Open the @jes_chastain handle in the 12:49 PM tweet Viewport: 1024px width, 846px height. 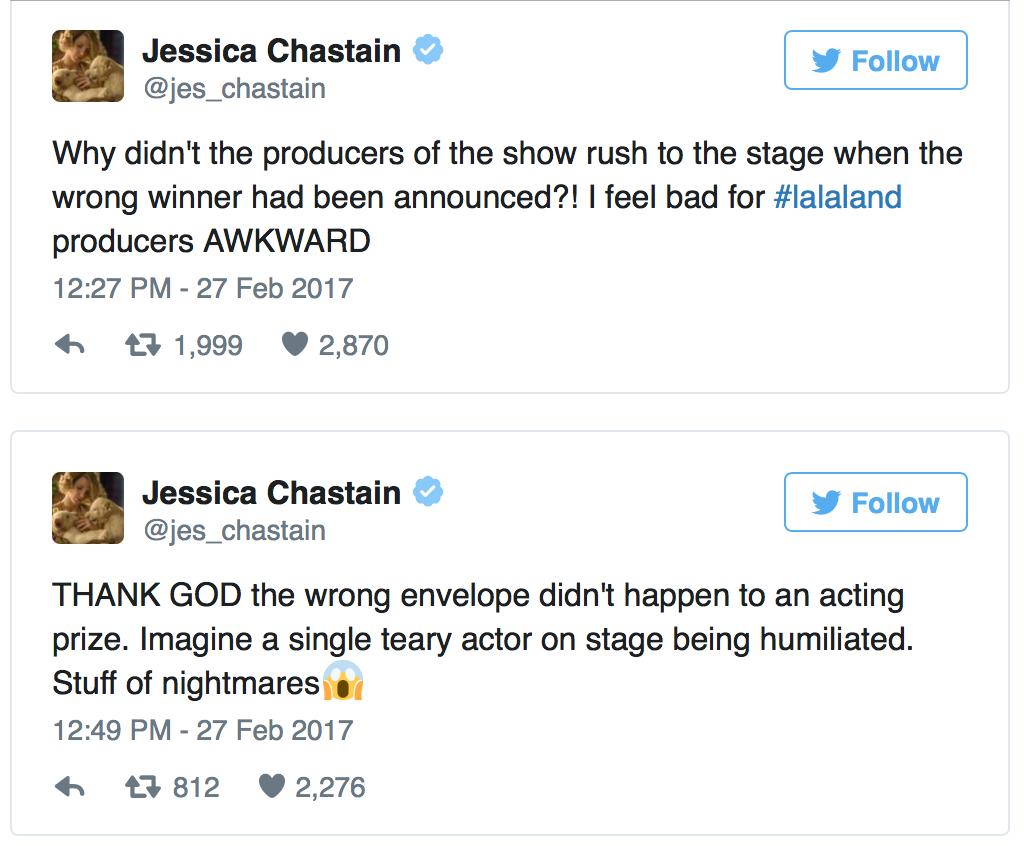[x=233, y=530]
